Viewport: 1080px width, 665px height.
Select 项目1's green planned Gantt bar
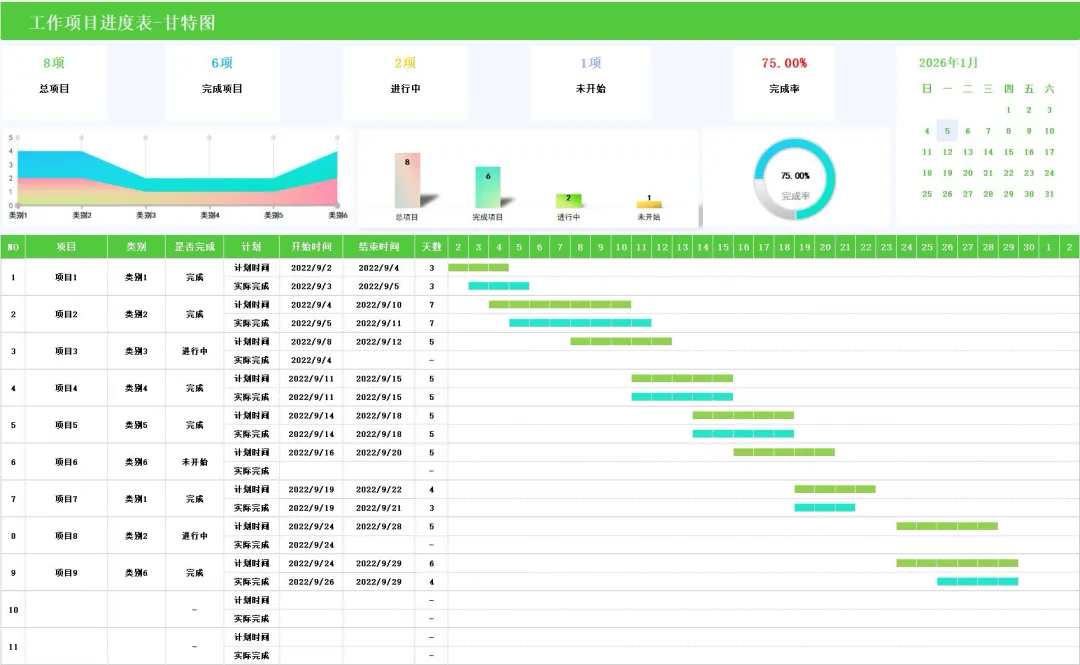click(x=479, y=267)
